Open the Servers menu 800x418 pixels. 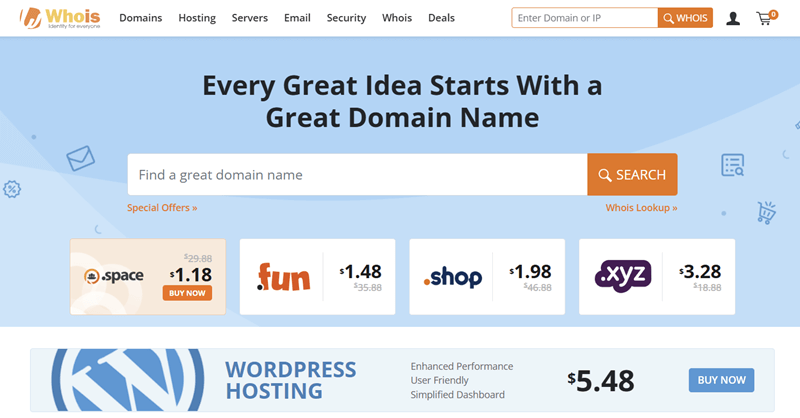[x=249, y=18]
